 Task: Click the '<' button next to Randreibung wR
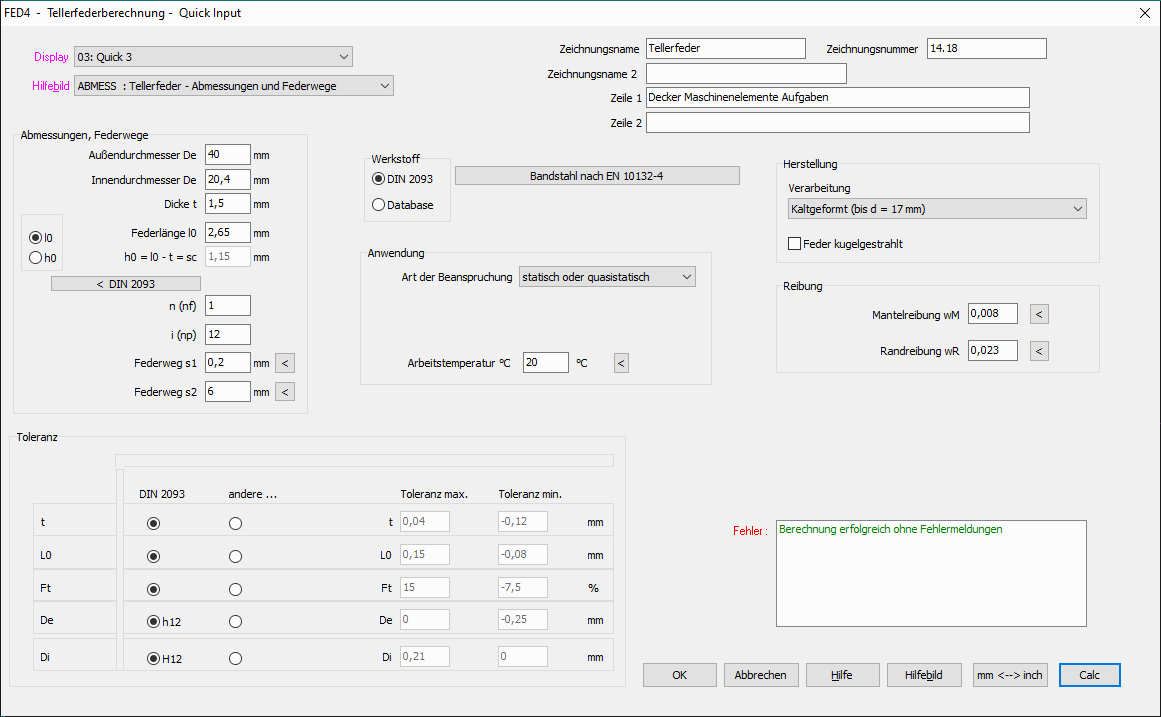point(1040,351)
